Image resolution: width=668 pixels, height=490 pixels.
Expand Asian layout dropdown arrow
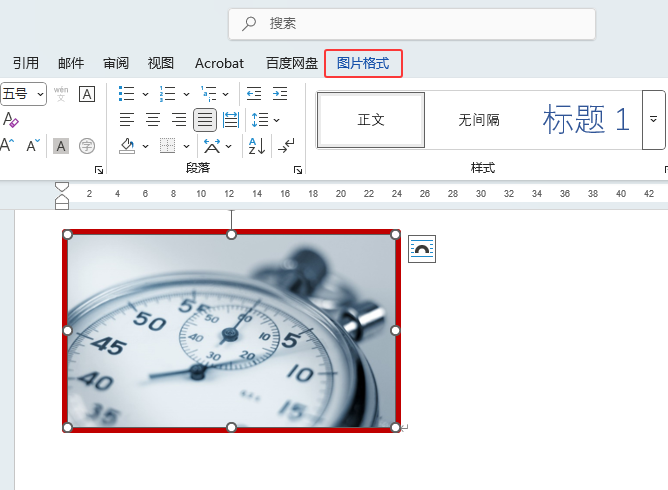(229, 147)
